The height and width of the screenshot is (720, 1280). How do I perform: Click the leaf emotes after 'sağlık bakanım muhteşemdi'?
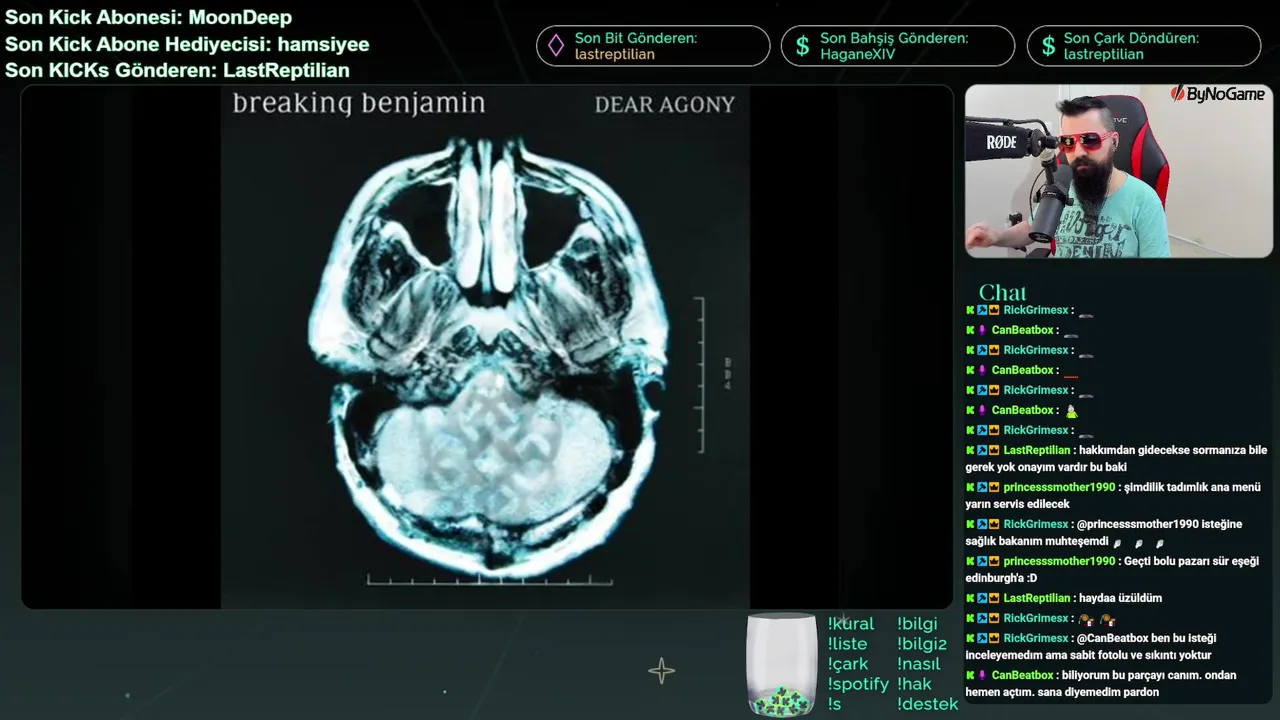pos(1138,543)
